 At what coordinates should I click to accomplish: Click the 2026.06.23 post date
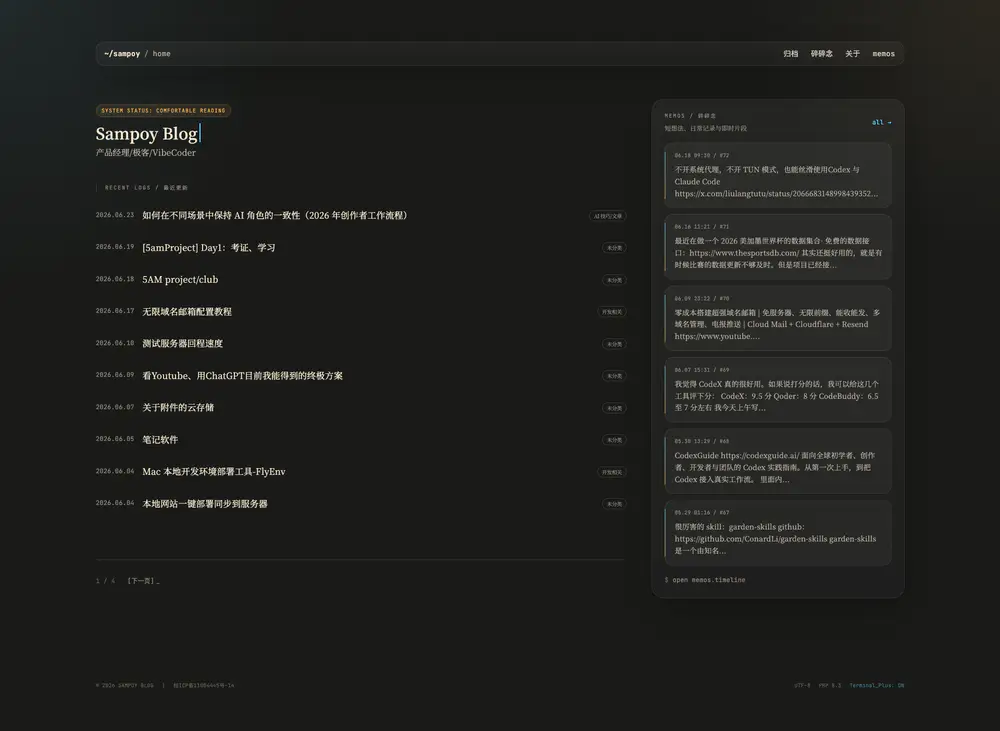[115, 215]
